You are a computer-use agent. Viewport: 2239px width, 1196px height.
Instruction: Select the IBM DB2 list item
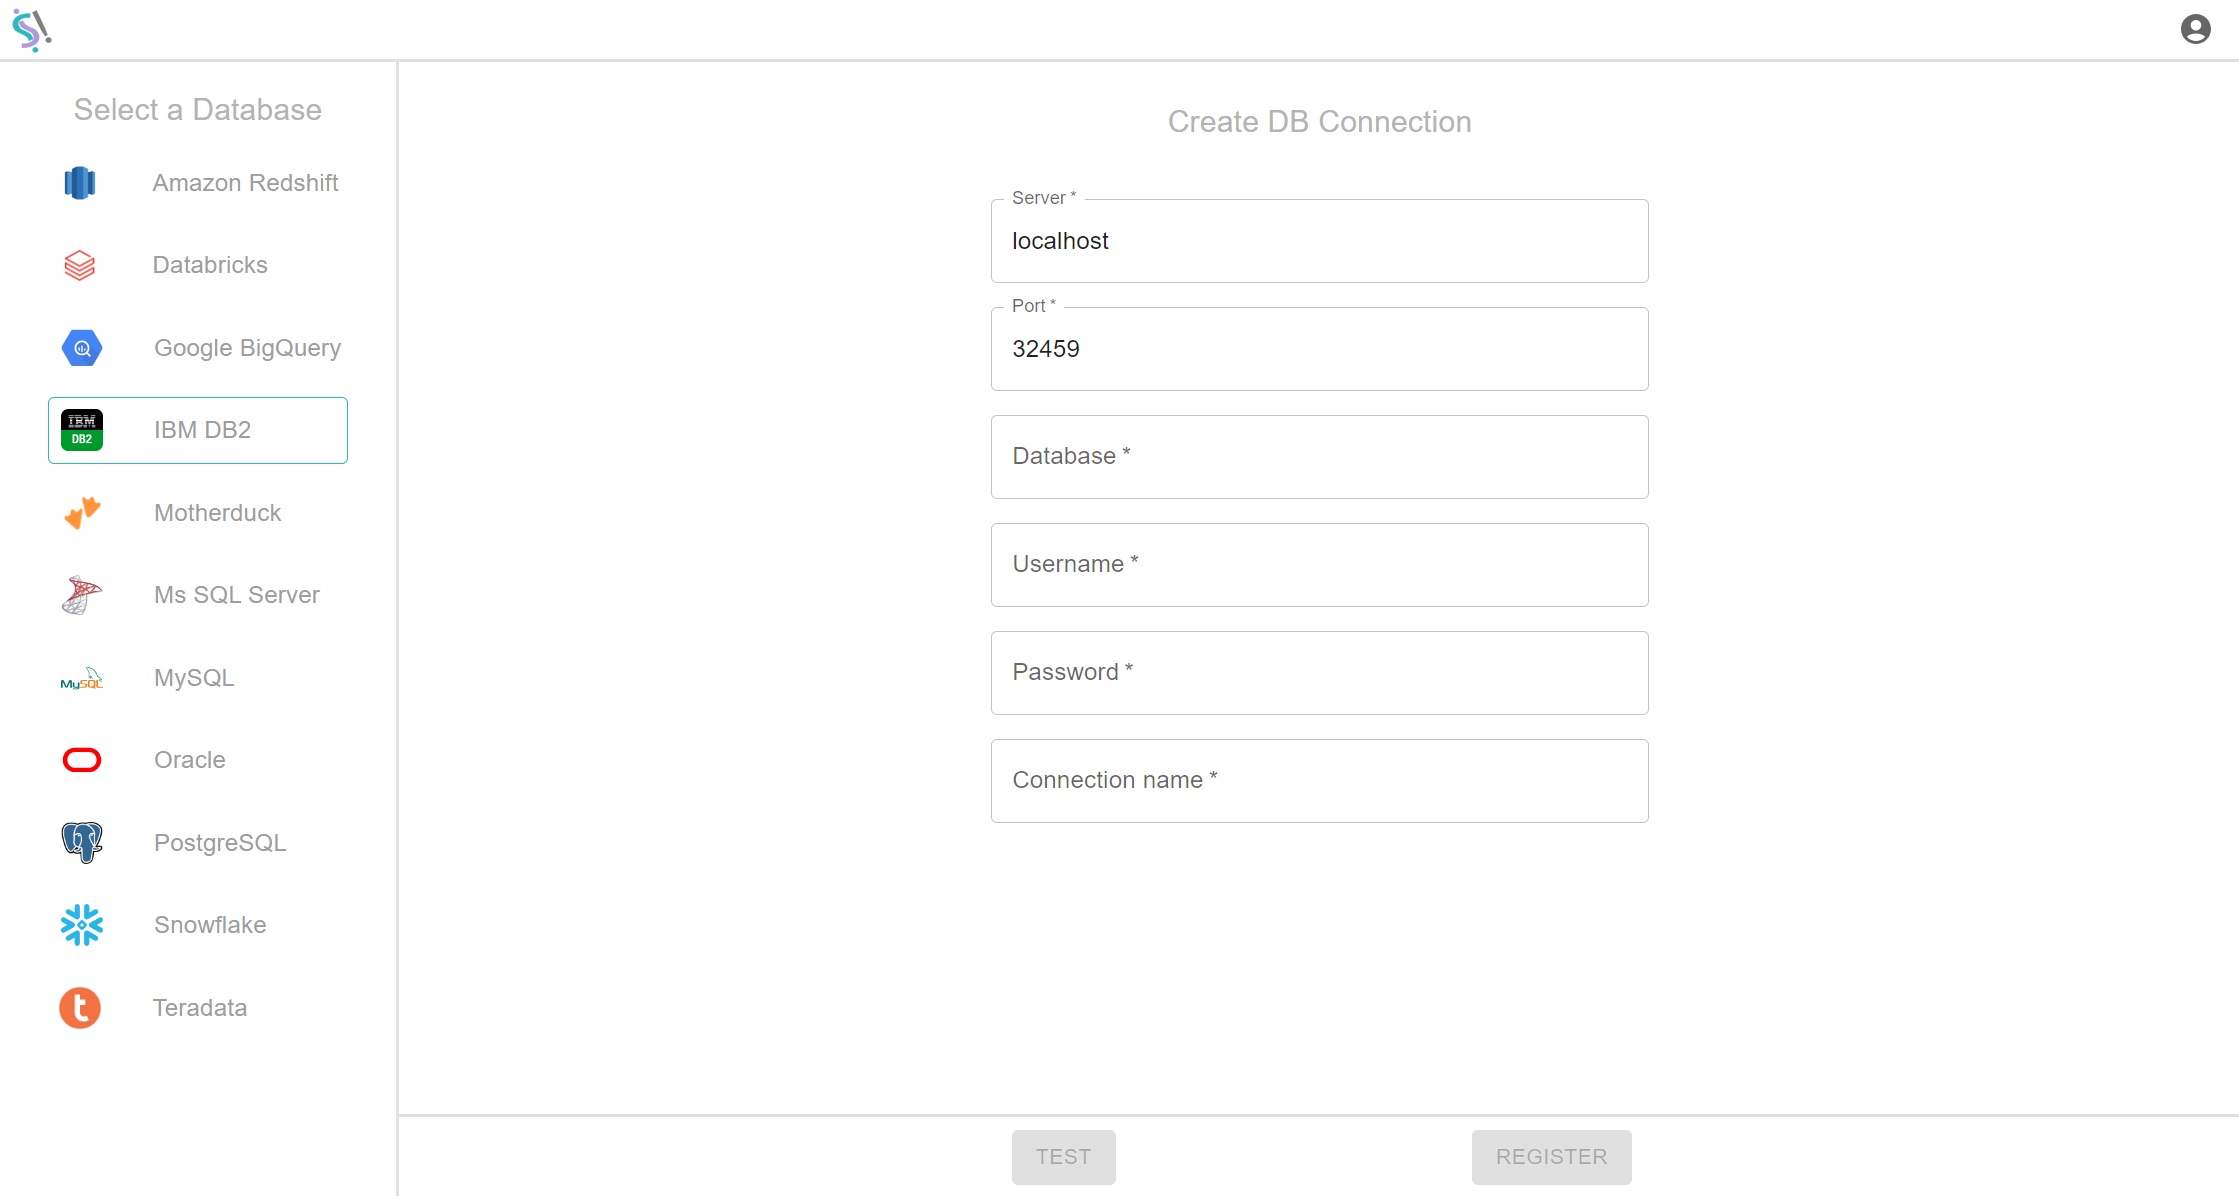click(198, 431)
